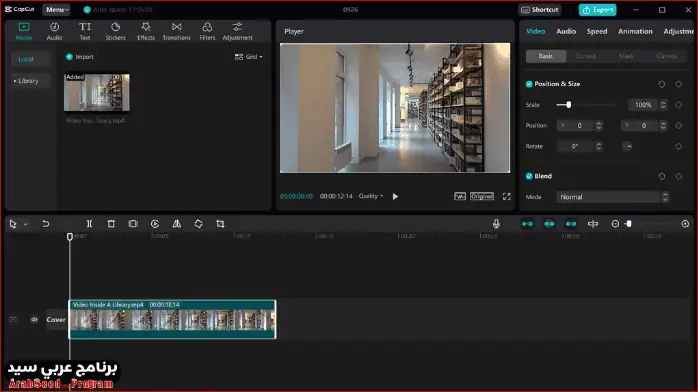Toggle main track magnet

[527, 224]
